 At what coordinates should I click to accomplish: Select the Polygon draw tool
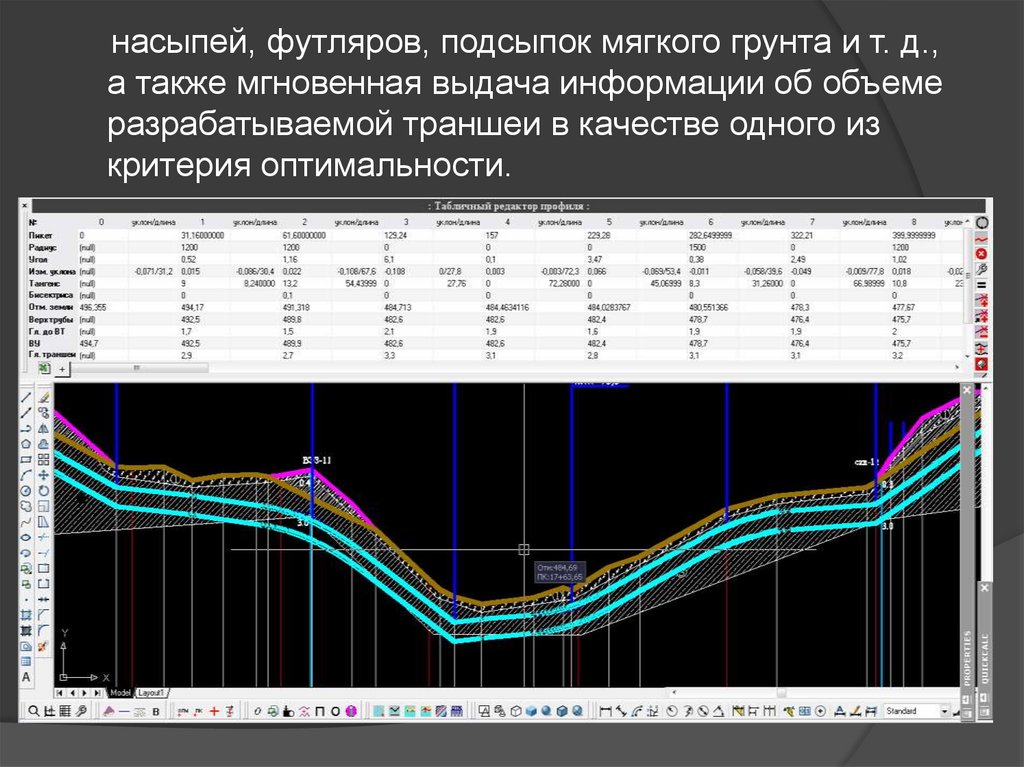tap(26, 444)
